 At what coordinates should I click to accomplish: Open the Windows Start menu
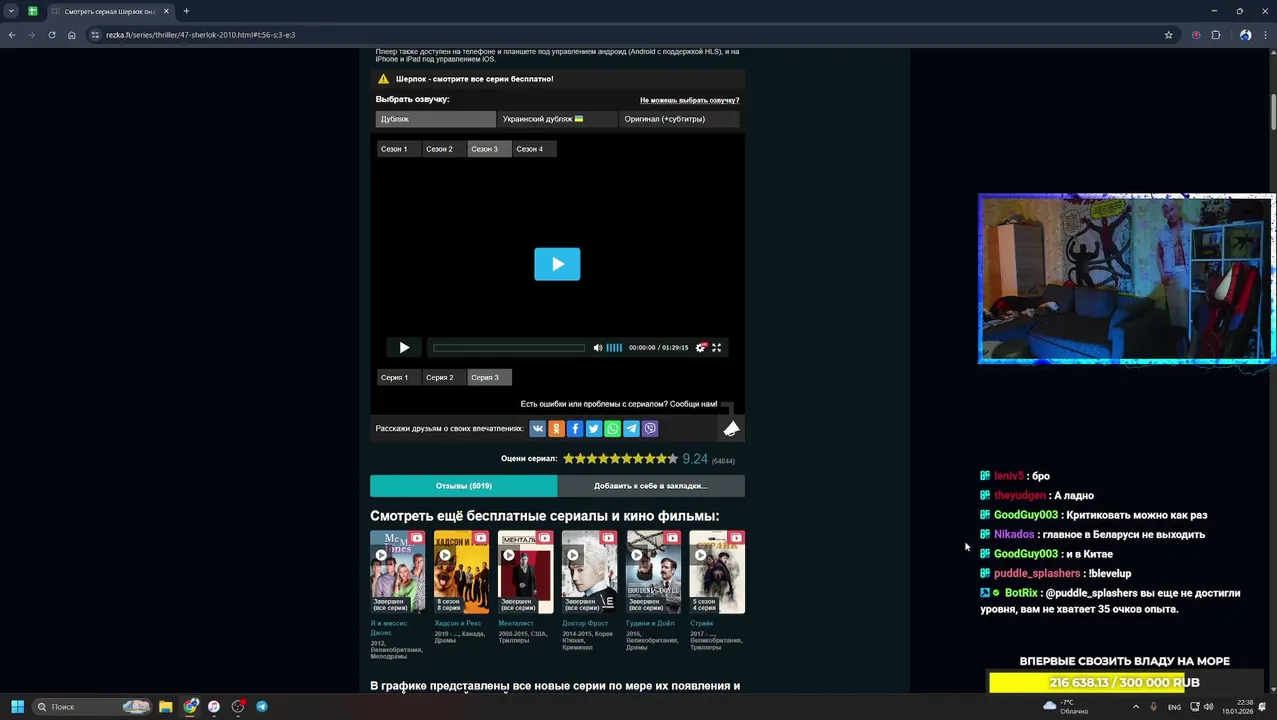coord(17,707)
